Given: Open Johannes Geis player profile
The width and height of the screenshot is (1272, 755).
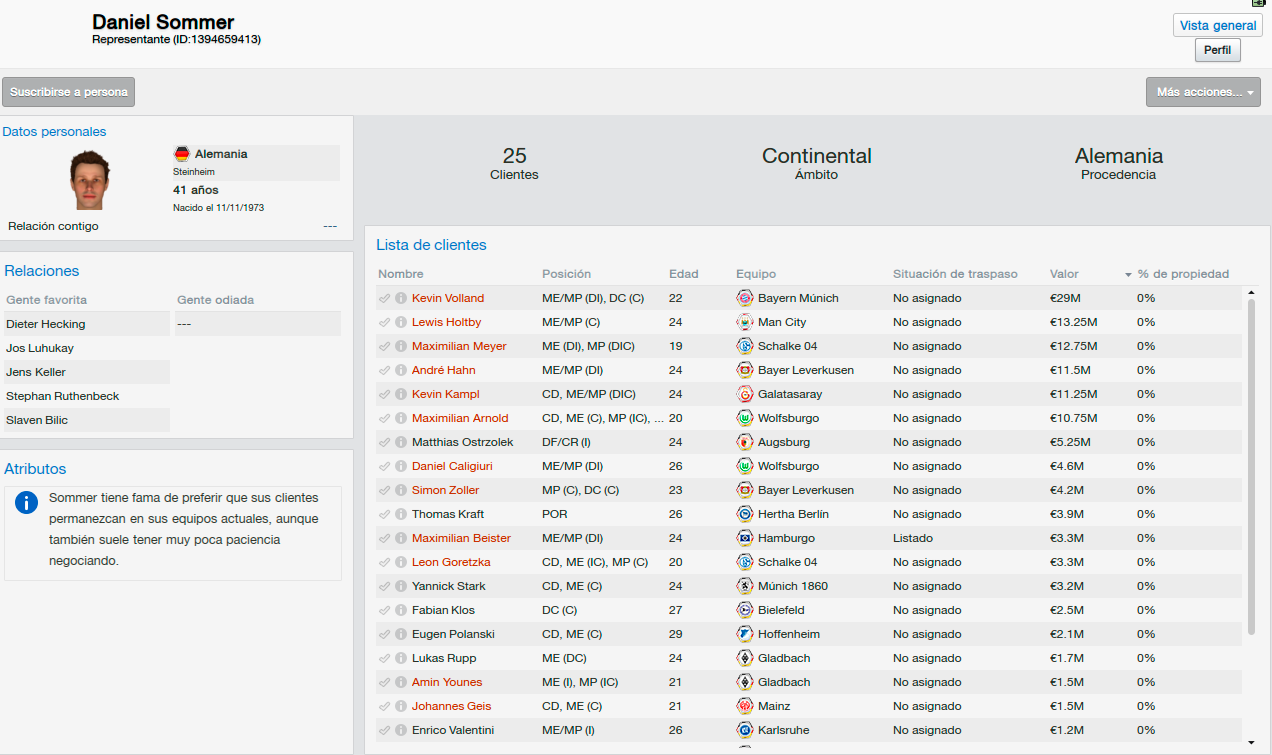Looking at the screenshot, I should coord(452,706).
